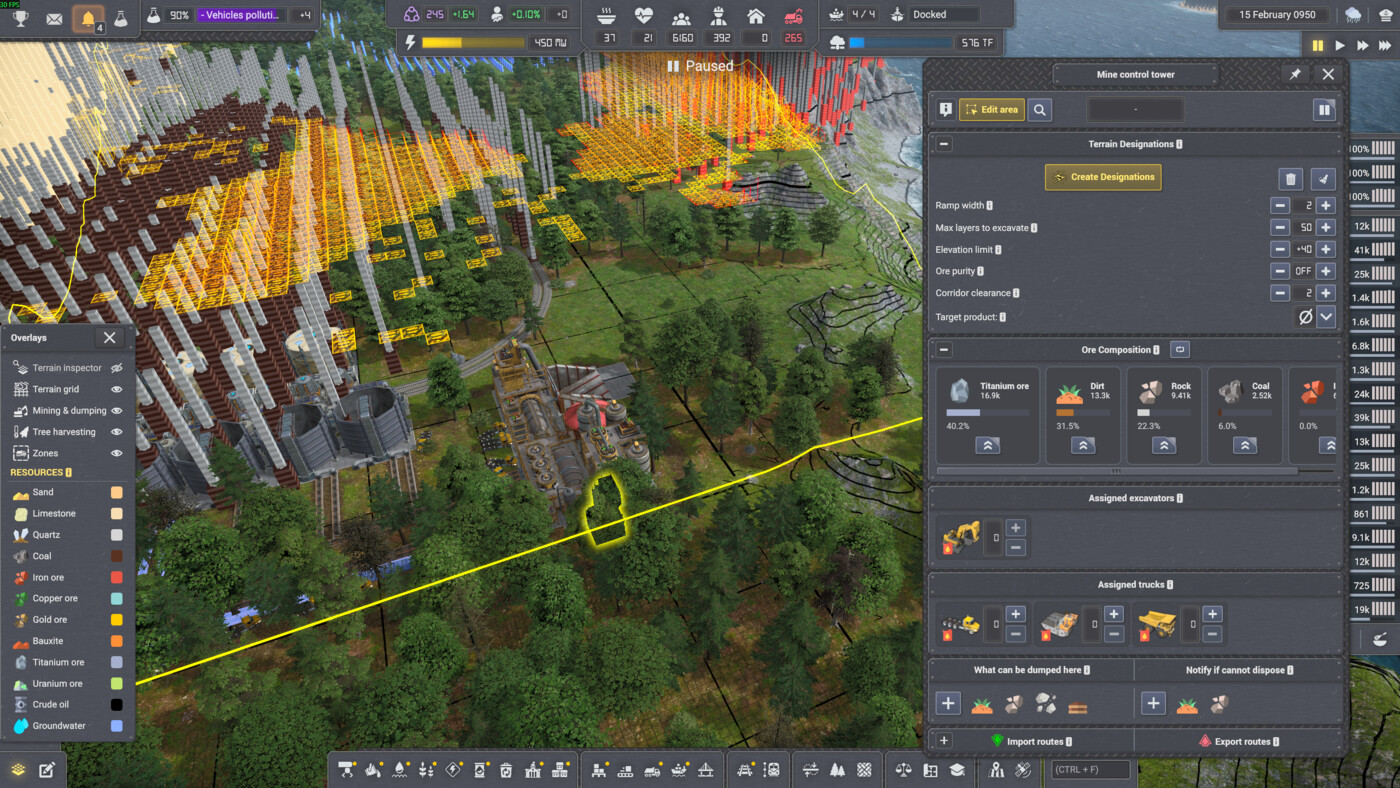Click the Groundwater resource row
This screenshot has width=1400, height=788.
tap(66, 726)
